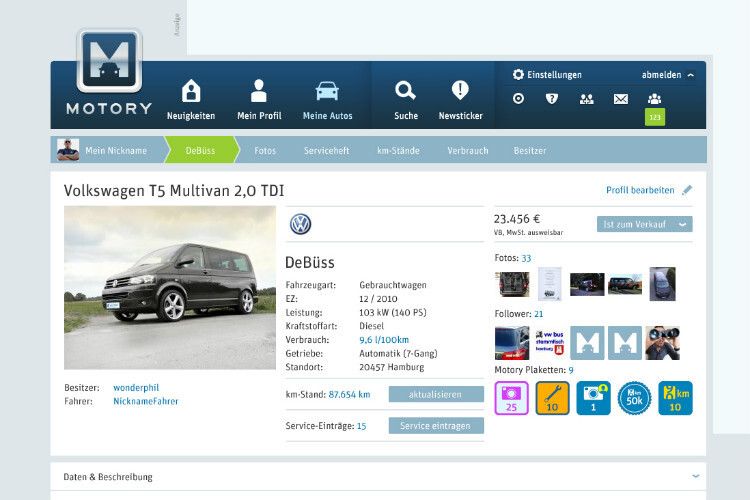The height and width of the screenshot is (500, 750).
Task: Click the Profil bearbeiten link
Action: (640, 190)
